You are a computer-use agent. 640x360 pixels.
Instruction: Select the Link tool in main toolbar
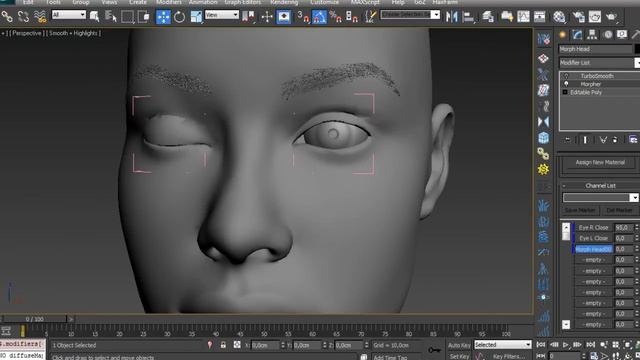click(7, 17)
